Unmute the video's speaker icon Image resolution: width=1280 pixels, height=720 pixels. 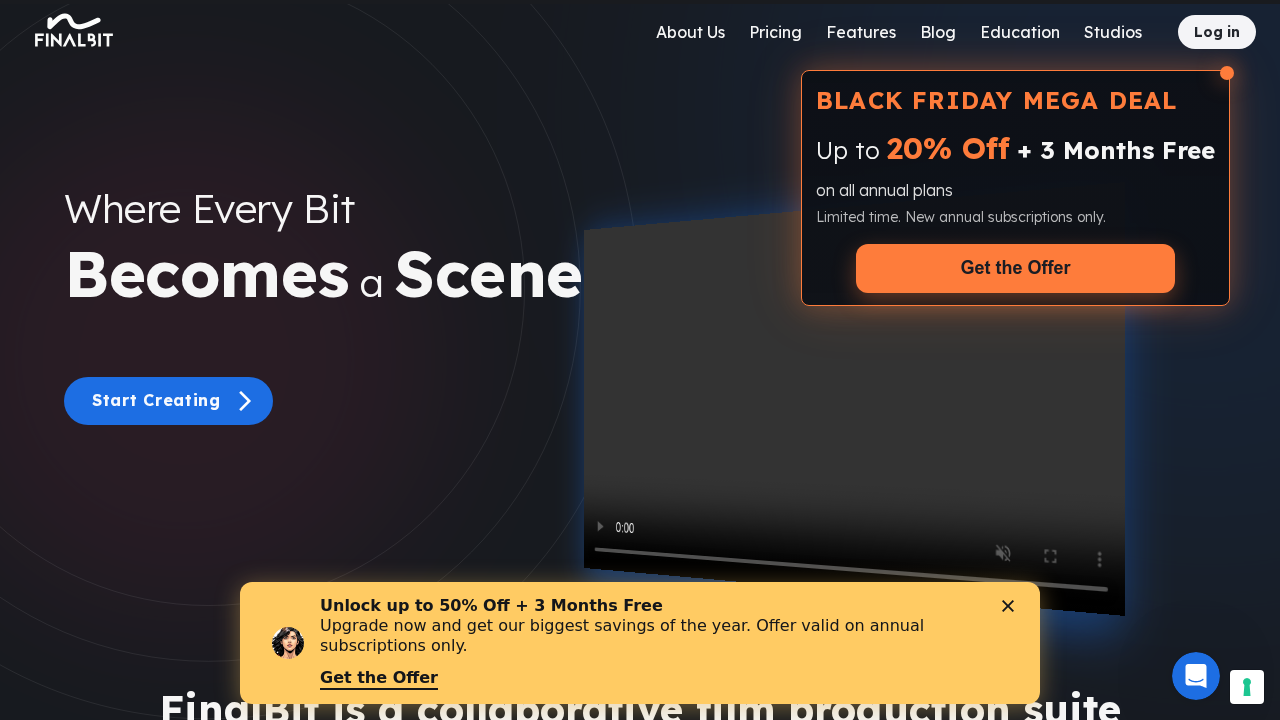coord(1003,553)
